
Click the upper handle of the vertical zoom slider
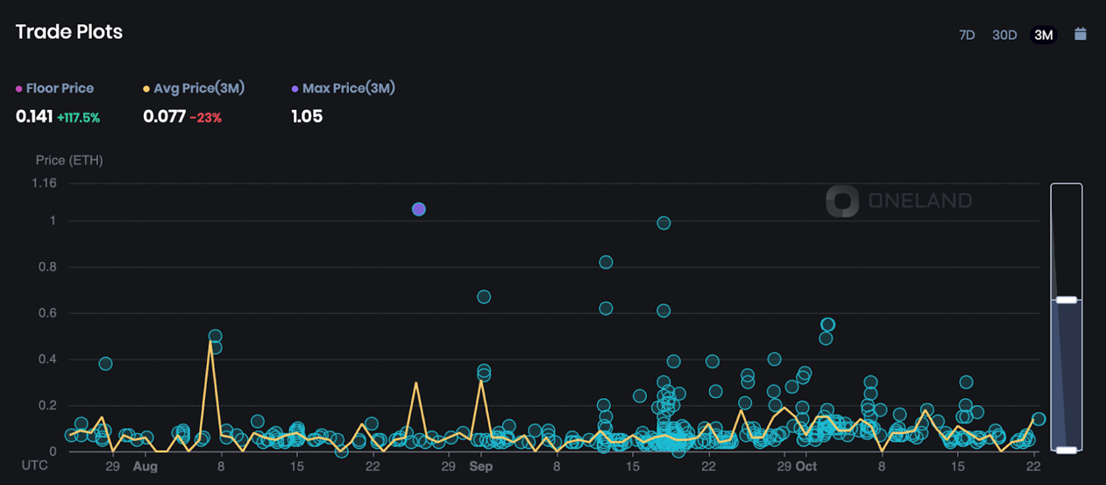point(1066,300)
